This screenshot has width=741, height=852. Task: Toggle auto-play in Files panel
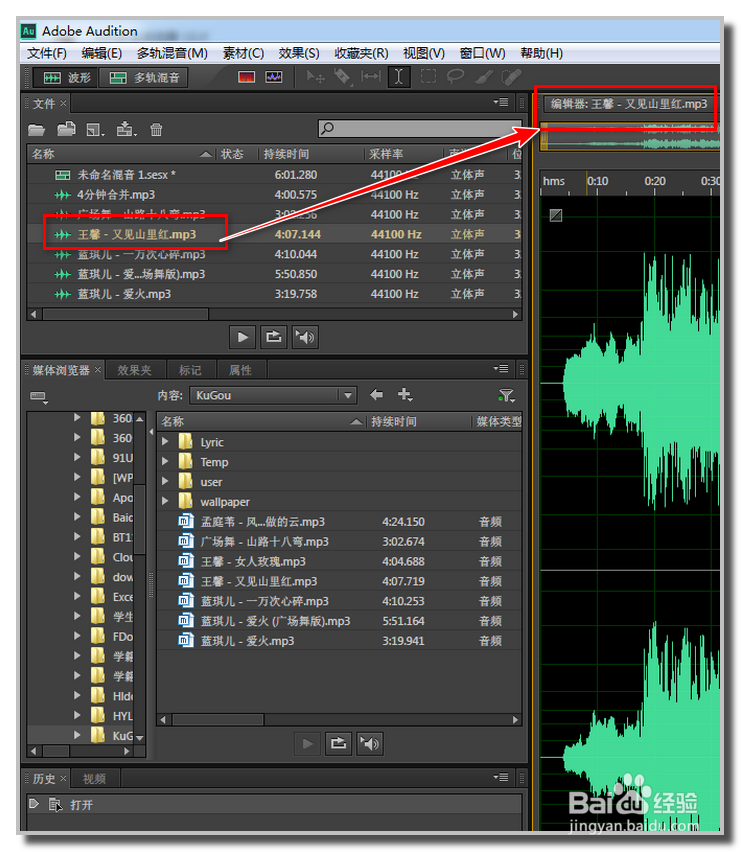coord(305,337)
